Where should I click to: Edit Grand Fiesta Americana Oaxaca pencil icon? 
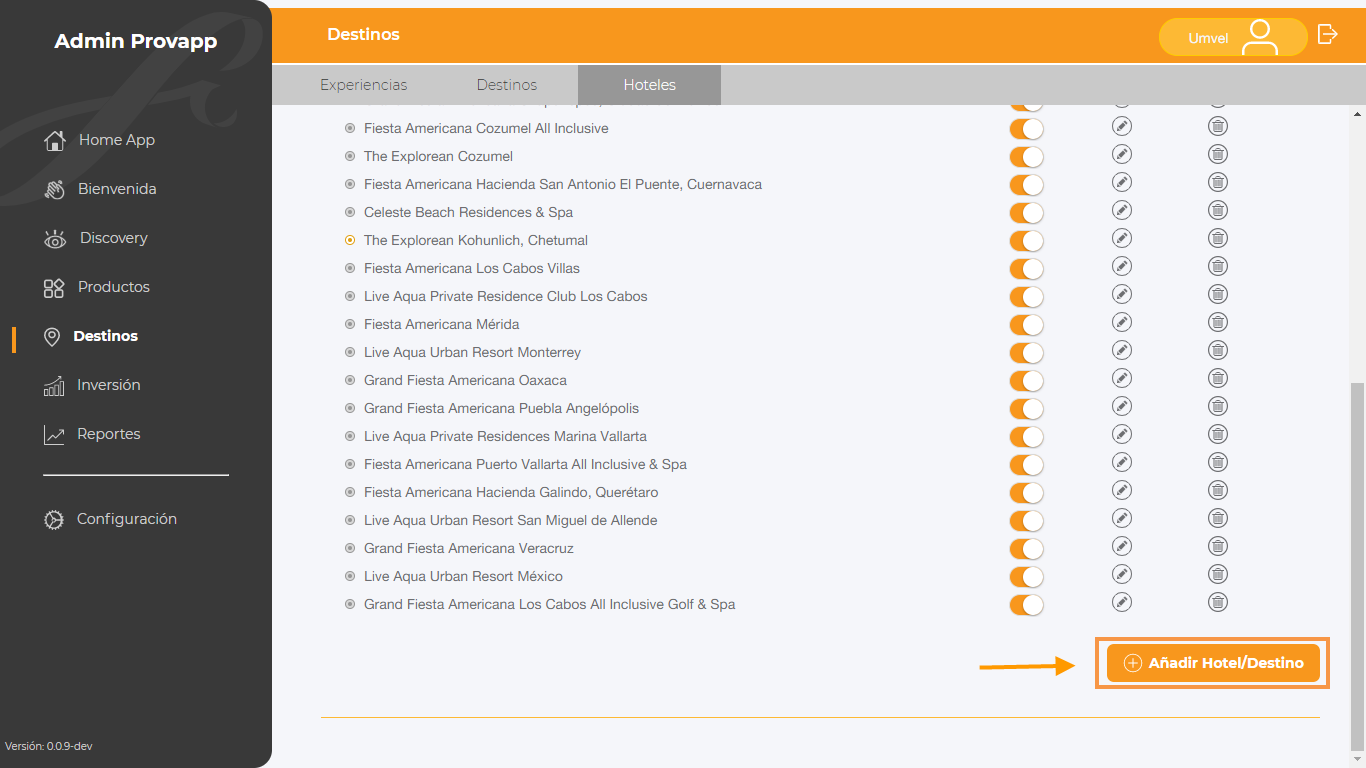pyautogui.click(x=1122, y=378)
